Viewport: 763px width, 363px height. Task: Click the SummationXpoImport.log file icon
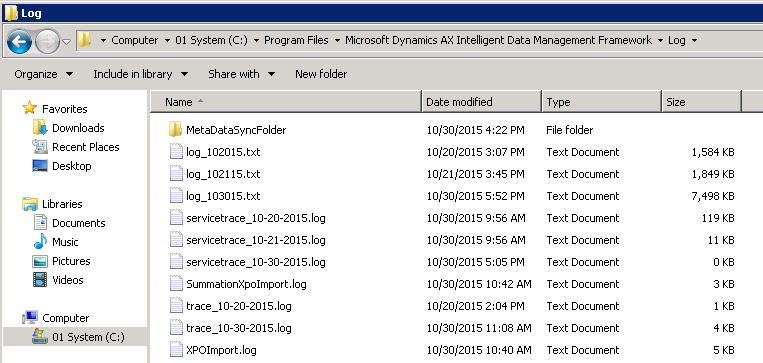pyautogui.click(x=176, y=284)
